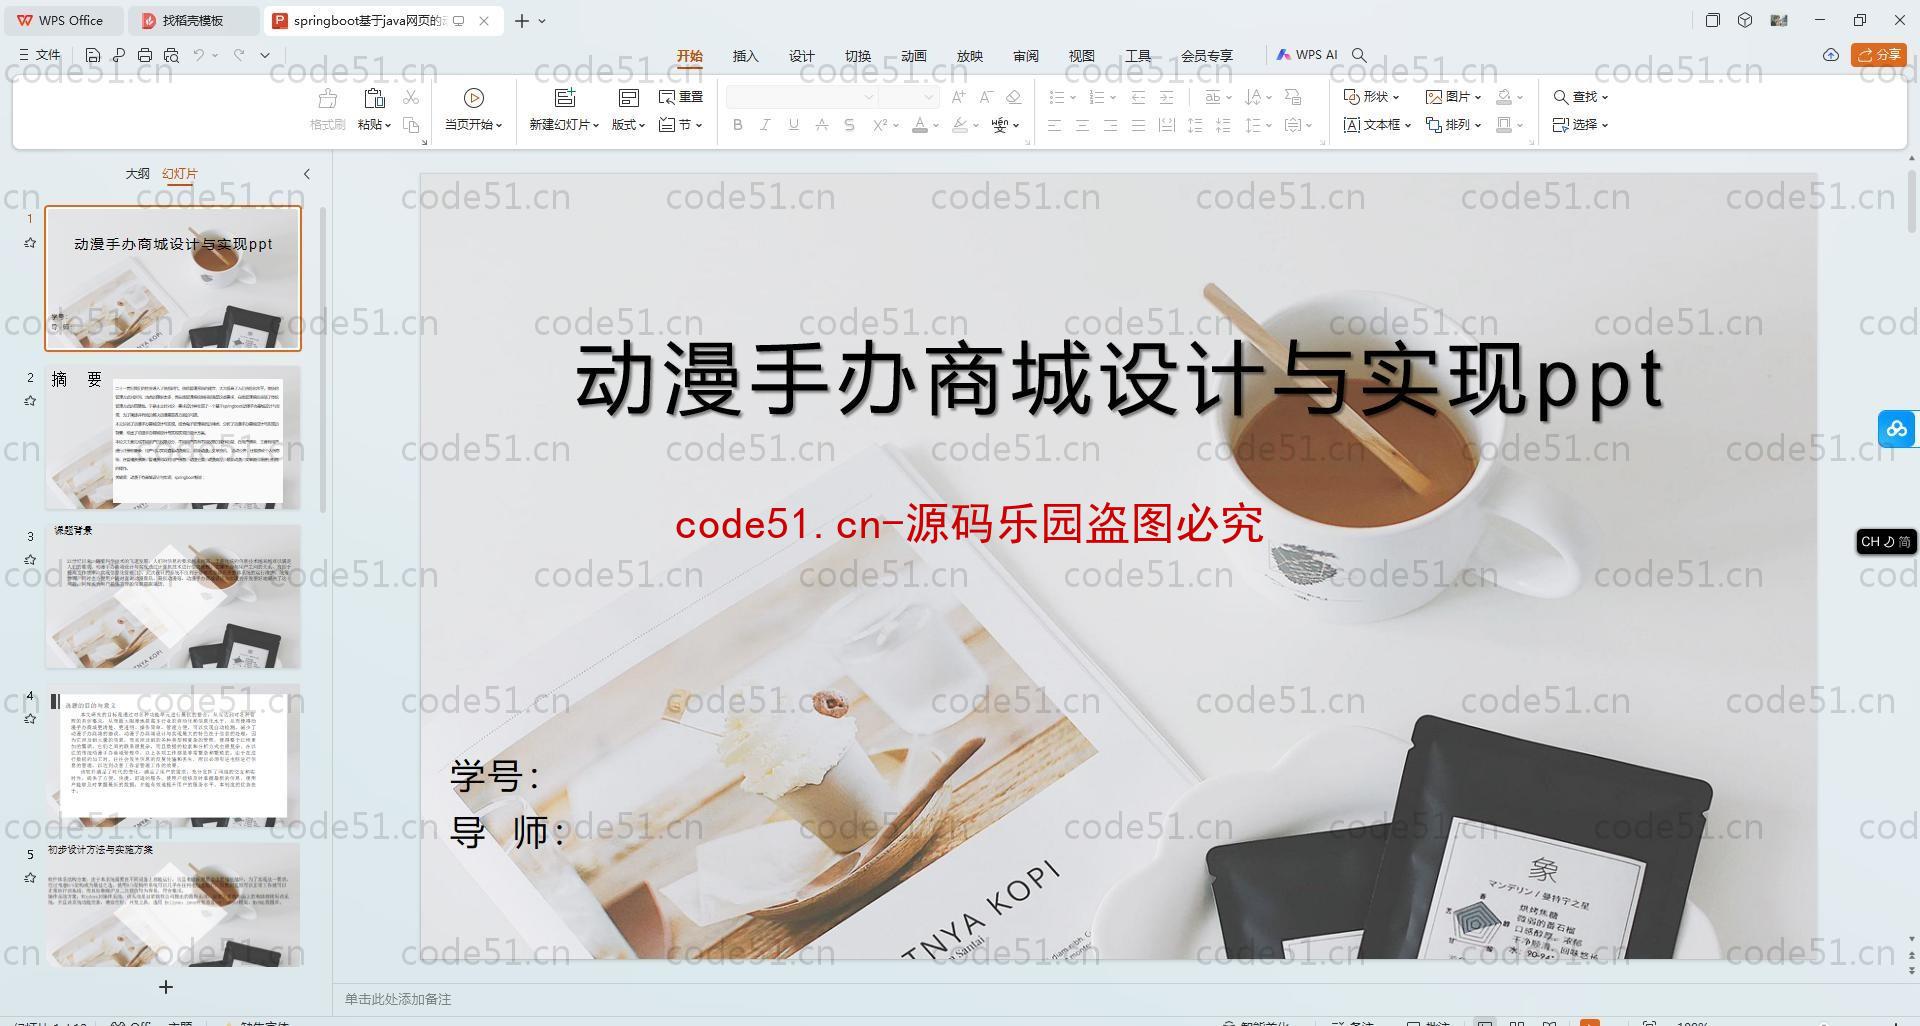
Task: Toggle Strikethrough formatting
Action: [x=821, y=125]
